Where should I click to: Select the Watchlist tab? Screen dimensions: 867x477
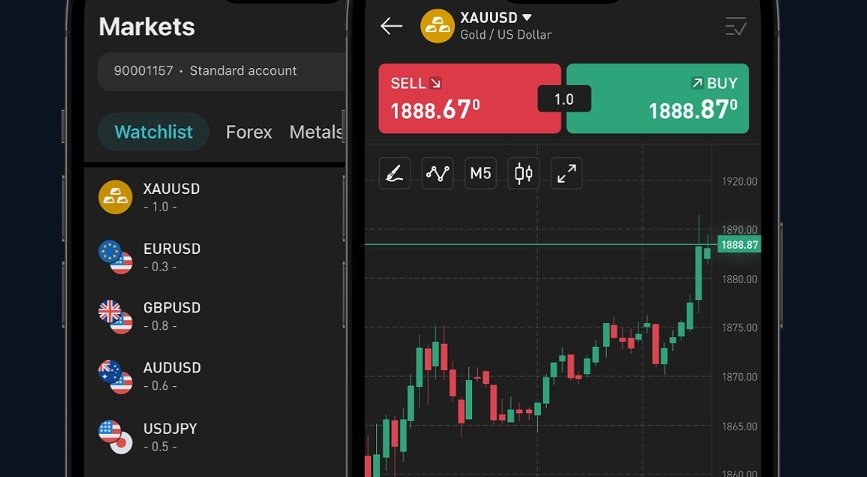click(154, 132)
